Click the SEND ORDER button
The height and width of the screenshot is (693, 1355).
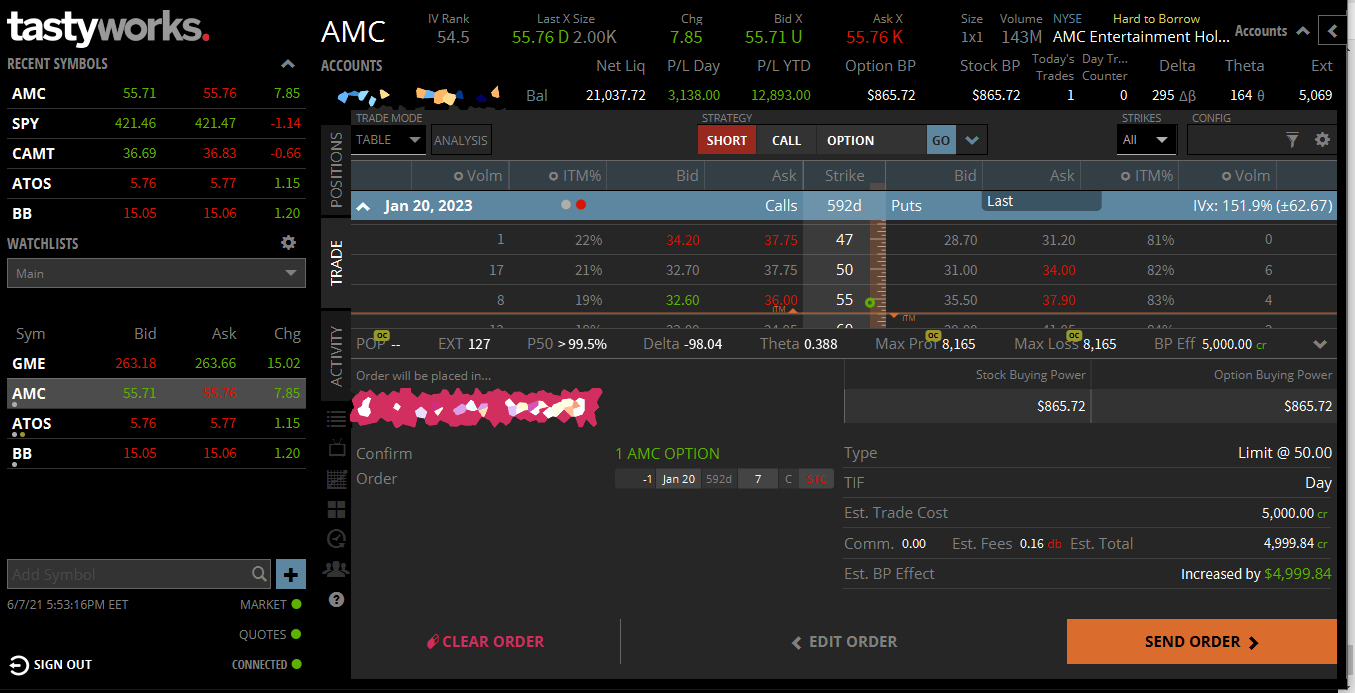tap(1201, 642)
